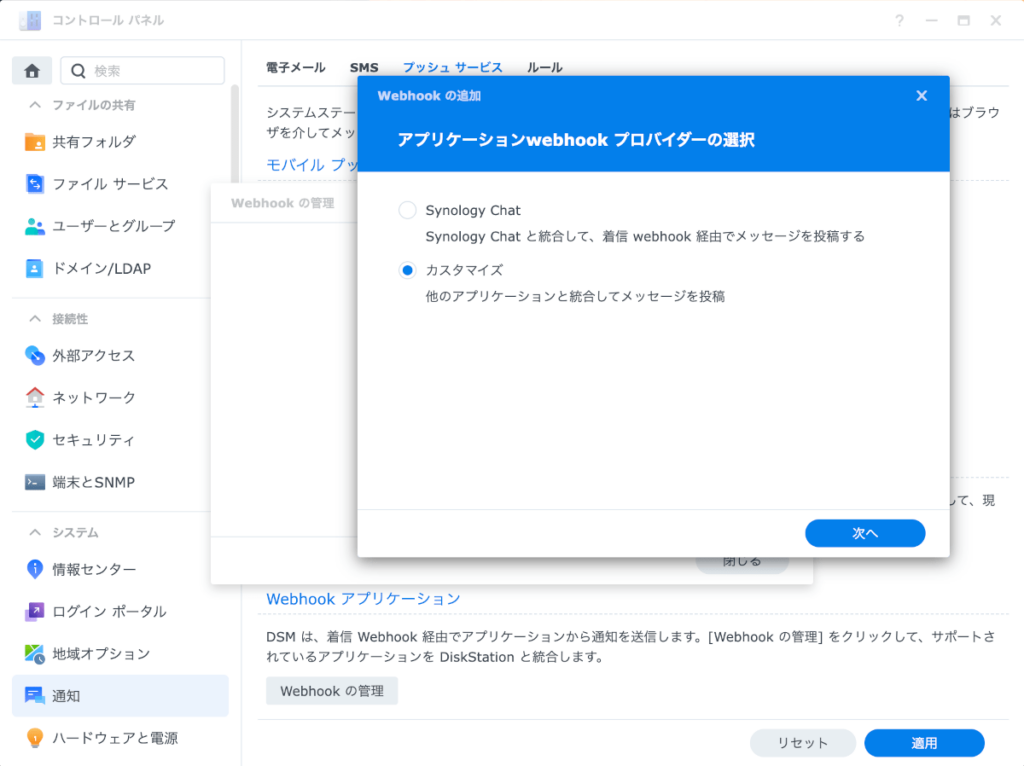The image size is (1024, 766).
Task: Switch to the 電子メール tab
Action: pos(295,67)
